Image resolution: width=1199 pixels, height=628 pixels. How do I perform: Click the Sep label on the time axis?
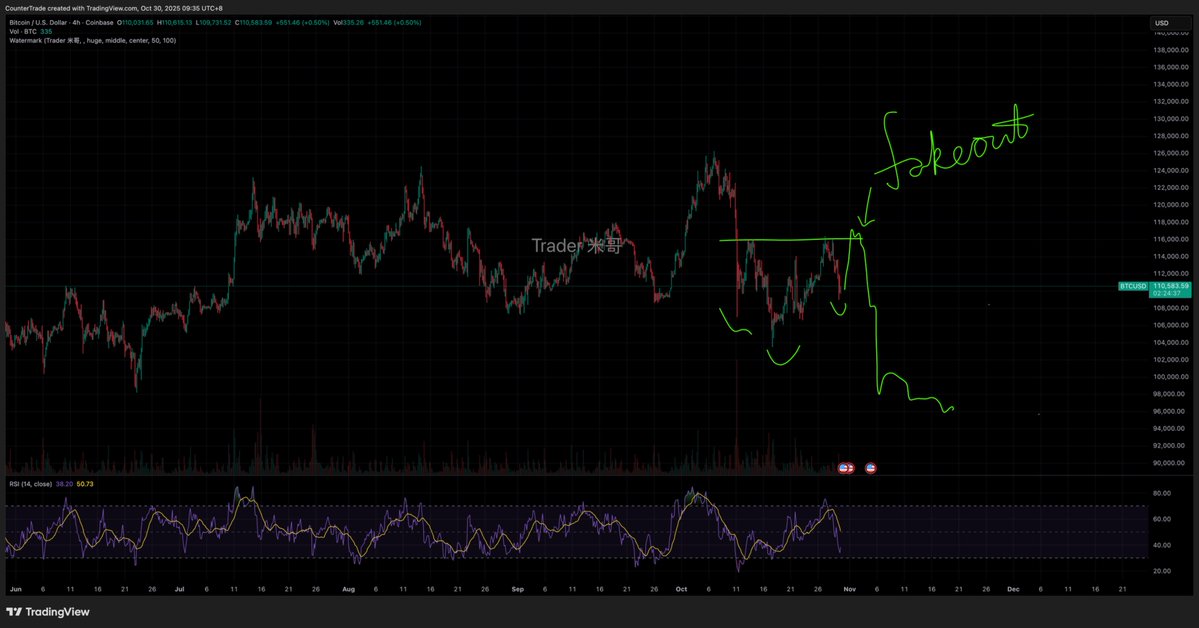(517, 590)
